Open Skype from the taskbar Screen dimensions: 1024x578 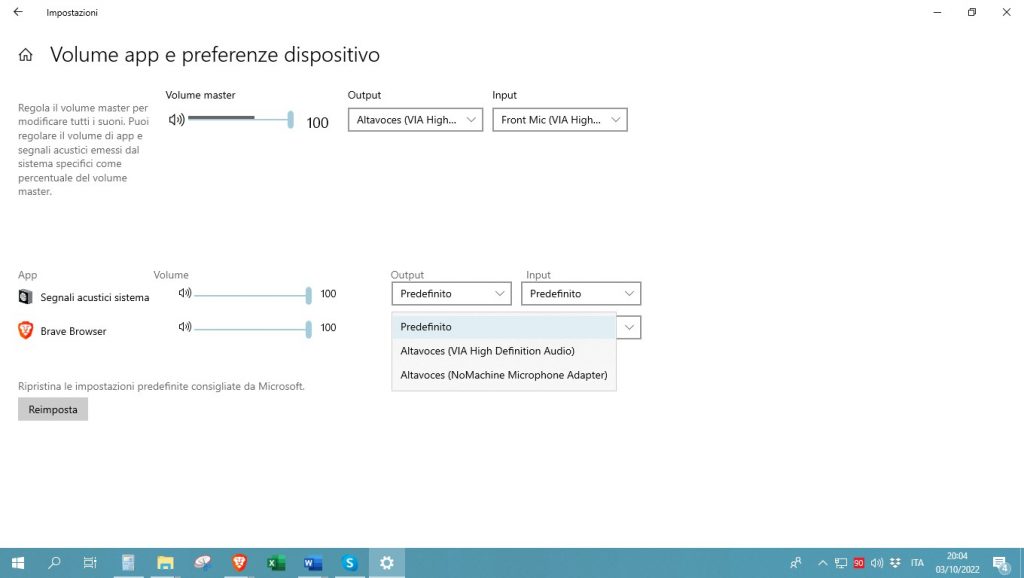tap(350, 563)
